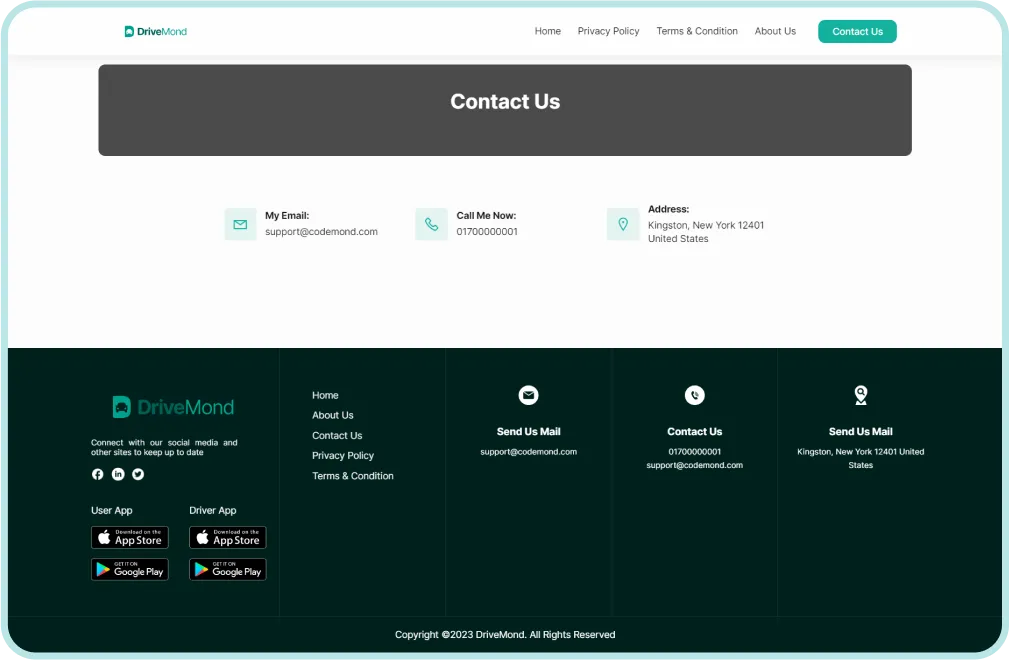Click the first footer Send Us Mail heading
The image size is (1009, 660).
528,432
